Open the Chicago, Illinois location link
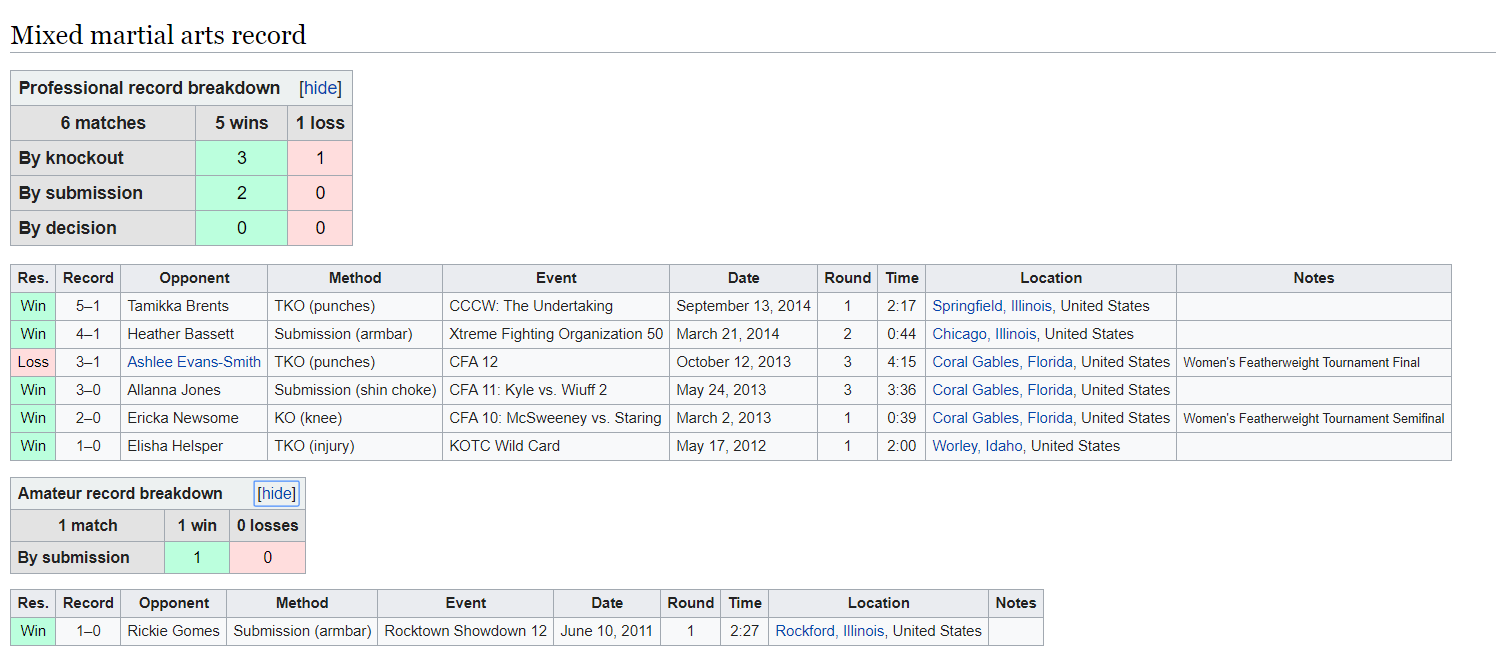Screen dimensions: 1496x664 pos(986,334)
